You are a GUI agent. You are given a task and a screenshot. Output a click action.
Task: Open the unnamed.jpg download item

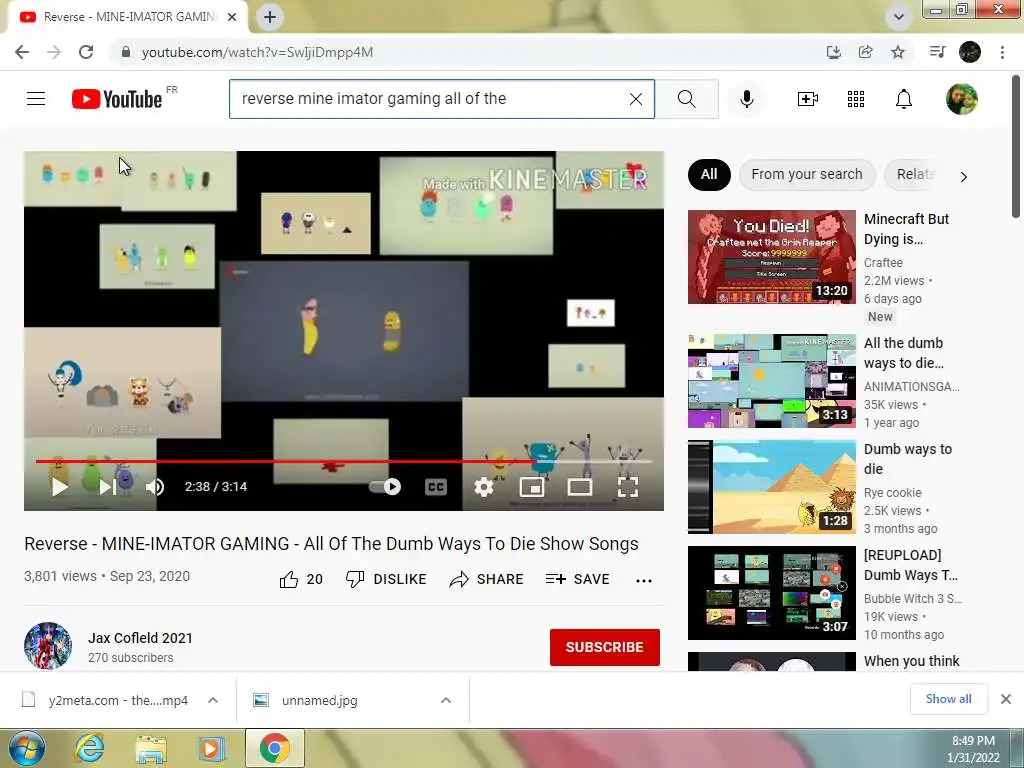(x=320, y=700)
